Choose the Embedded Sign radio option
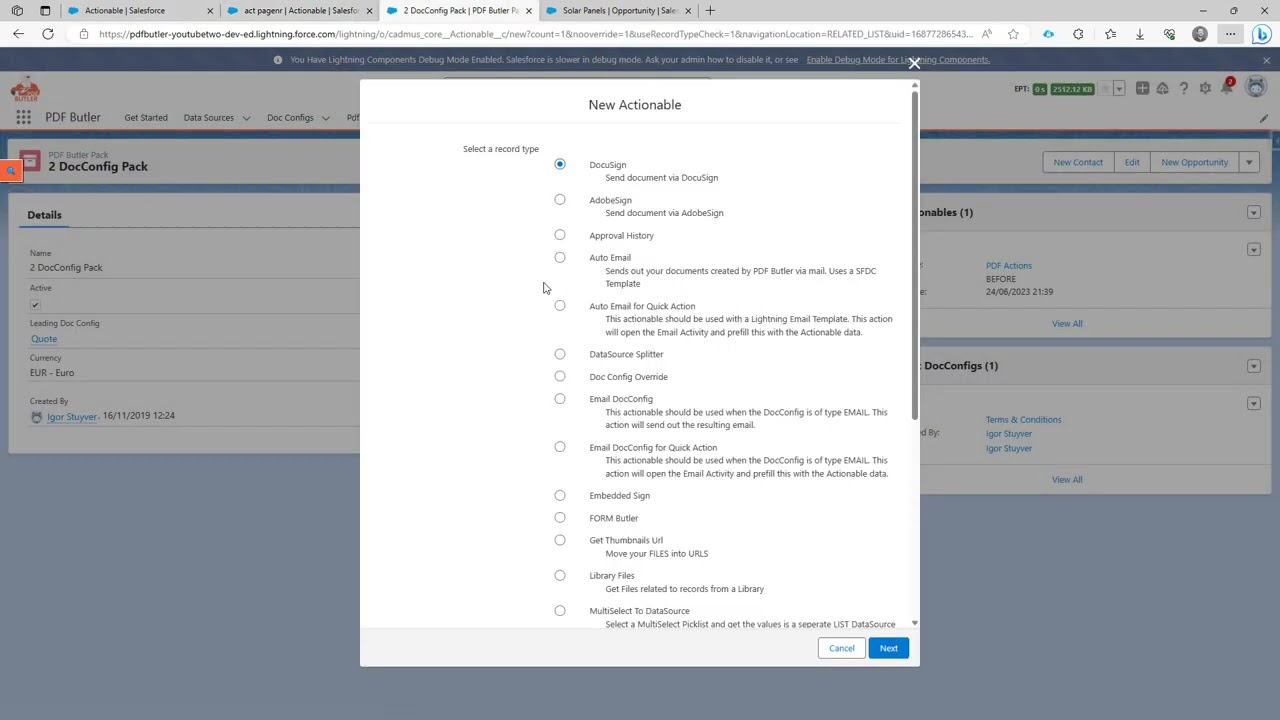 coord(560,496)
